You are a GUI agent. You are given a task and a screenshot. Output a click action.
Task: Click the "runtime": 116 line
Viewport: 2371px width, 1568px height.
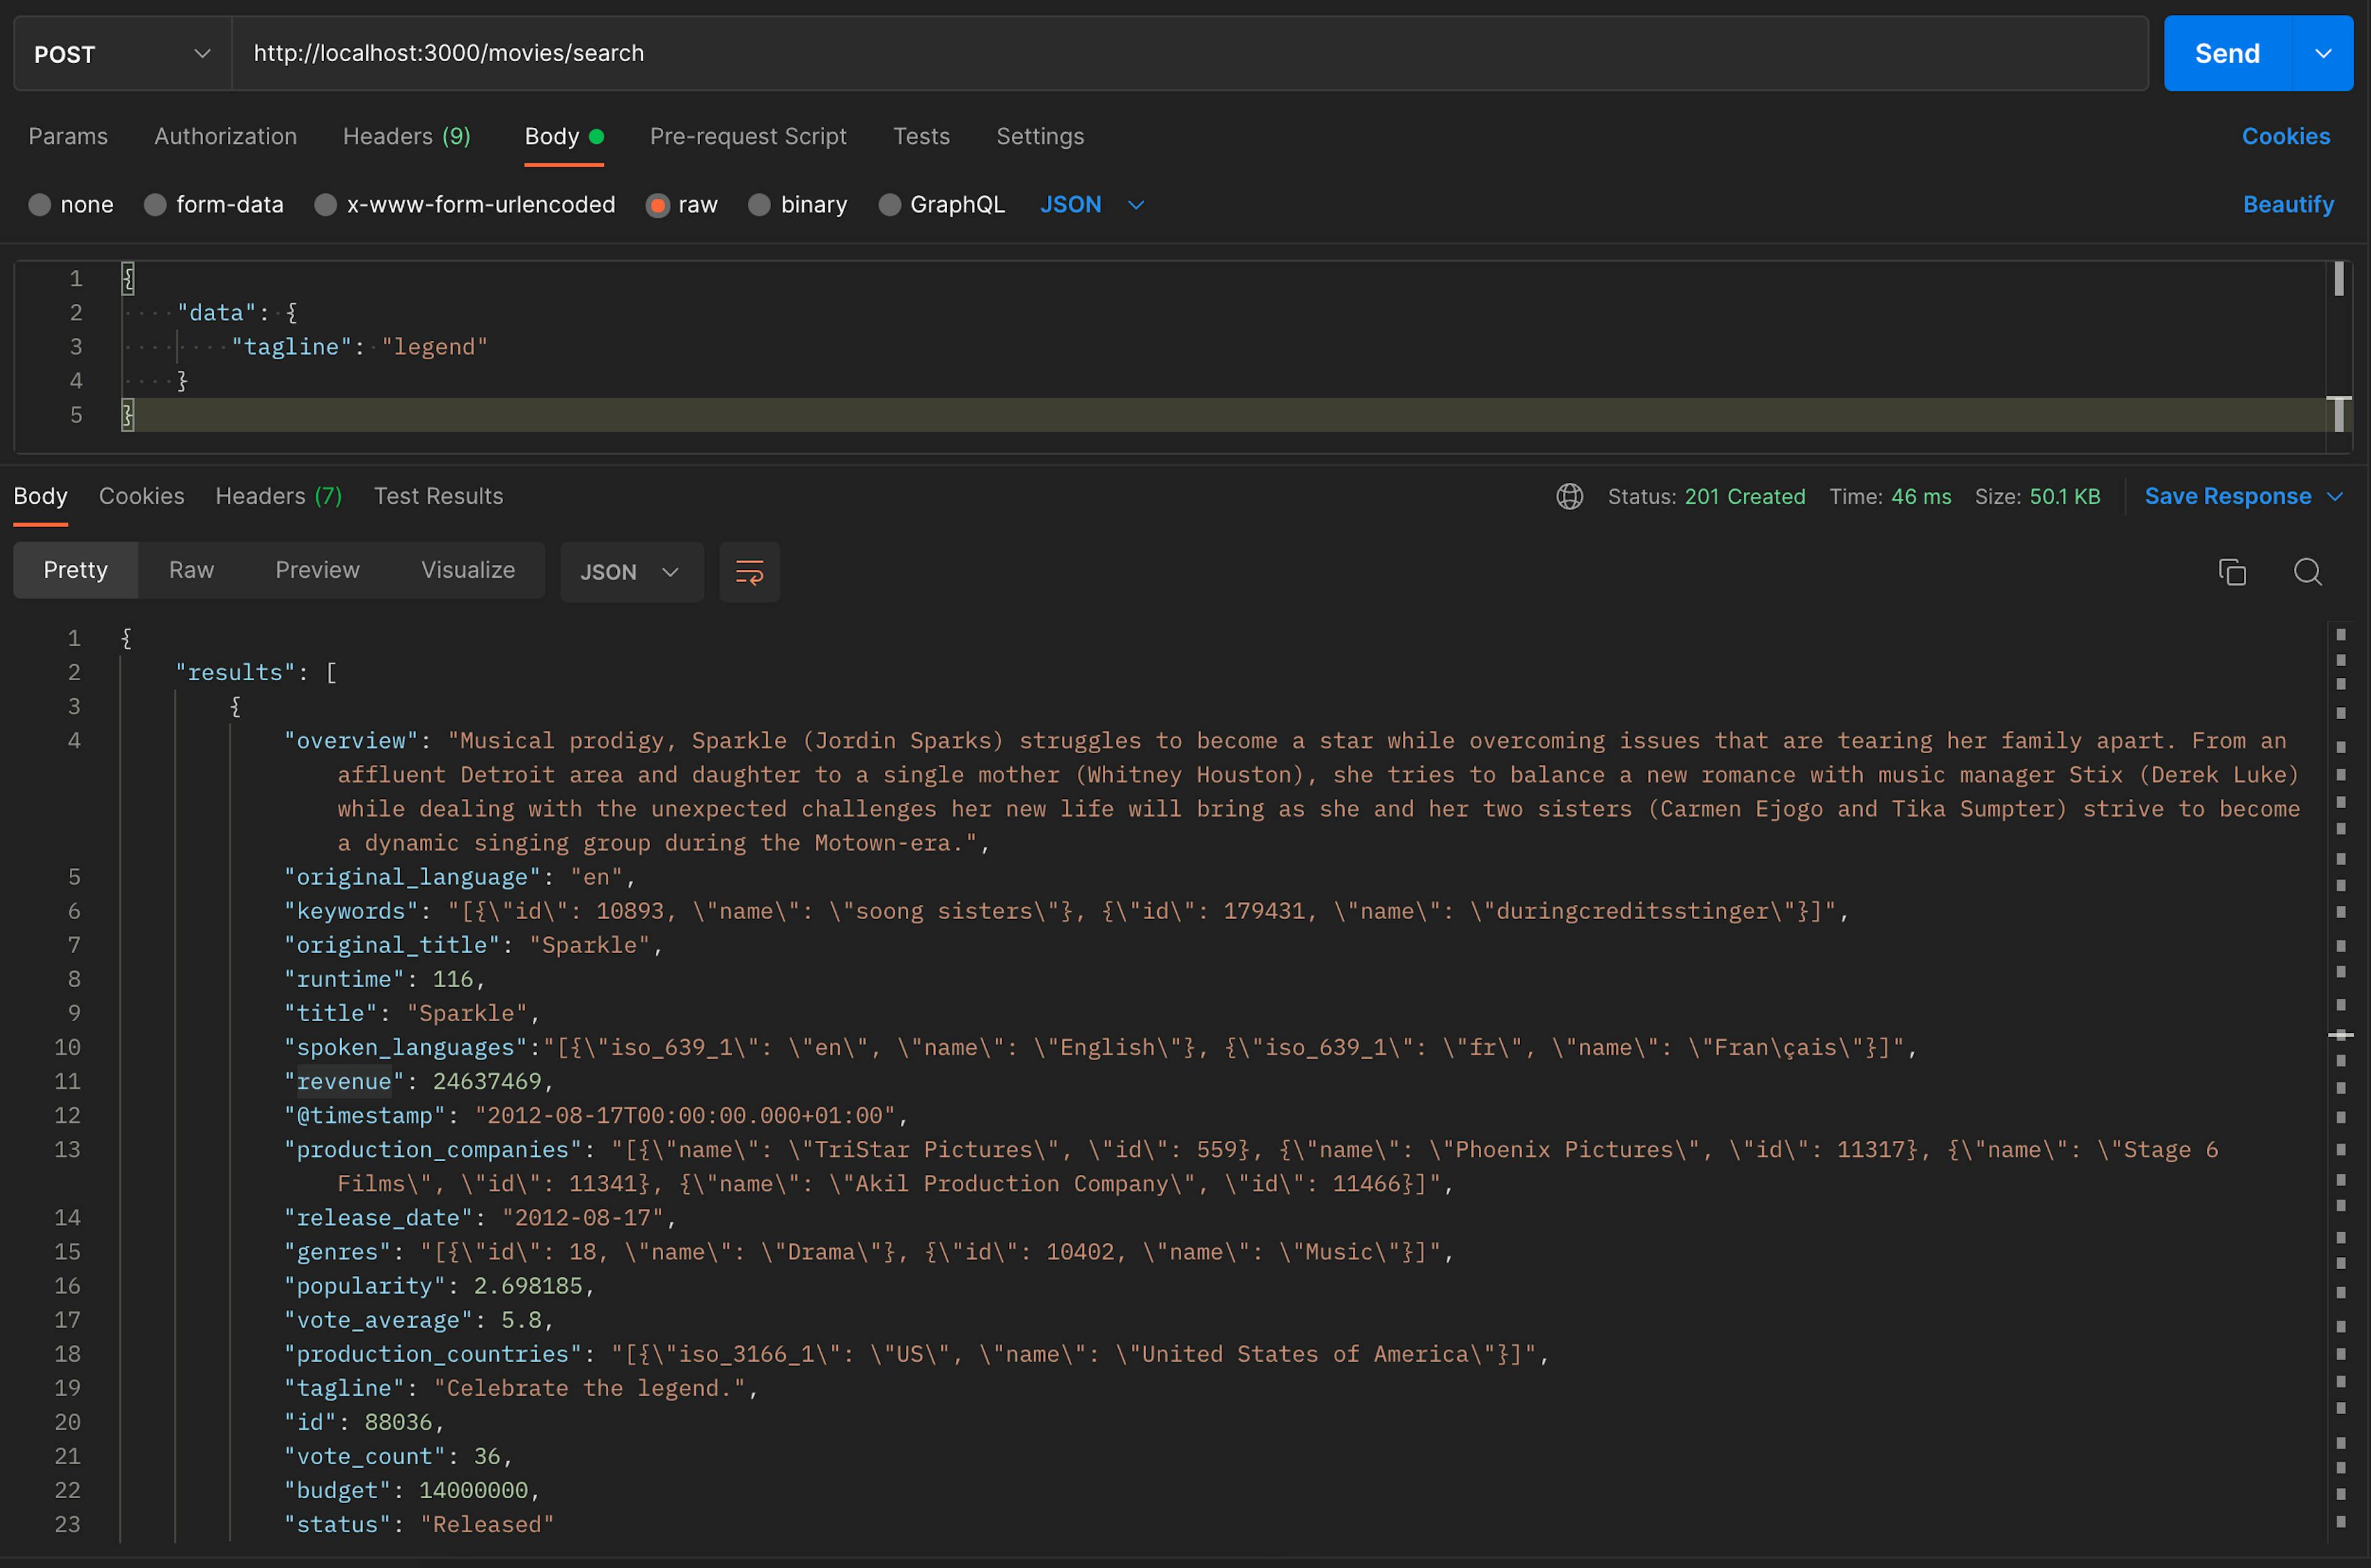tap(384, 979)
